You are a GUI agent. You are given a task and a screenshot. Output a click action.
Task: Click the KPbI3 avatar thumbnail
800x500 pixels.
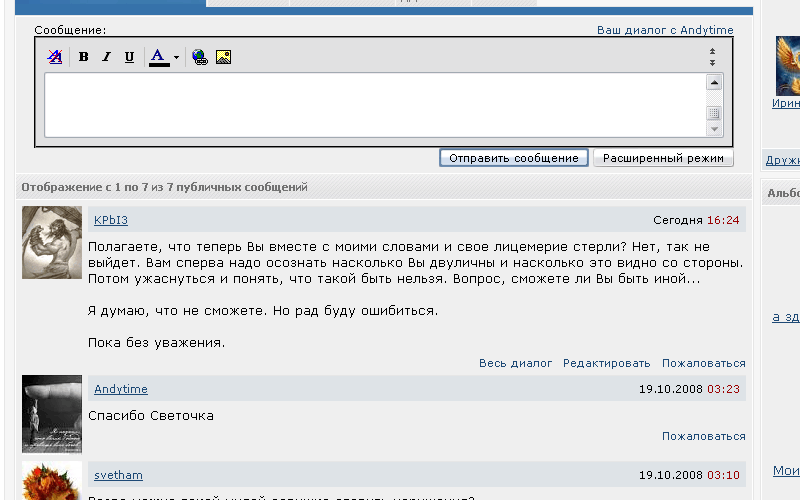(x=52, y=242)
